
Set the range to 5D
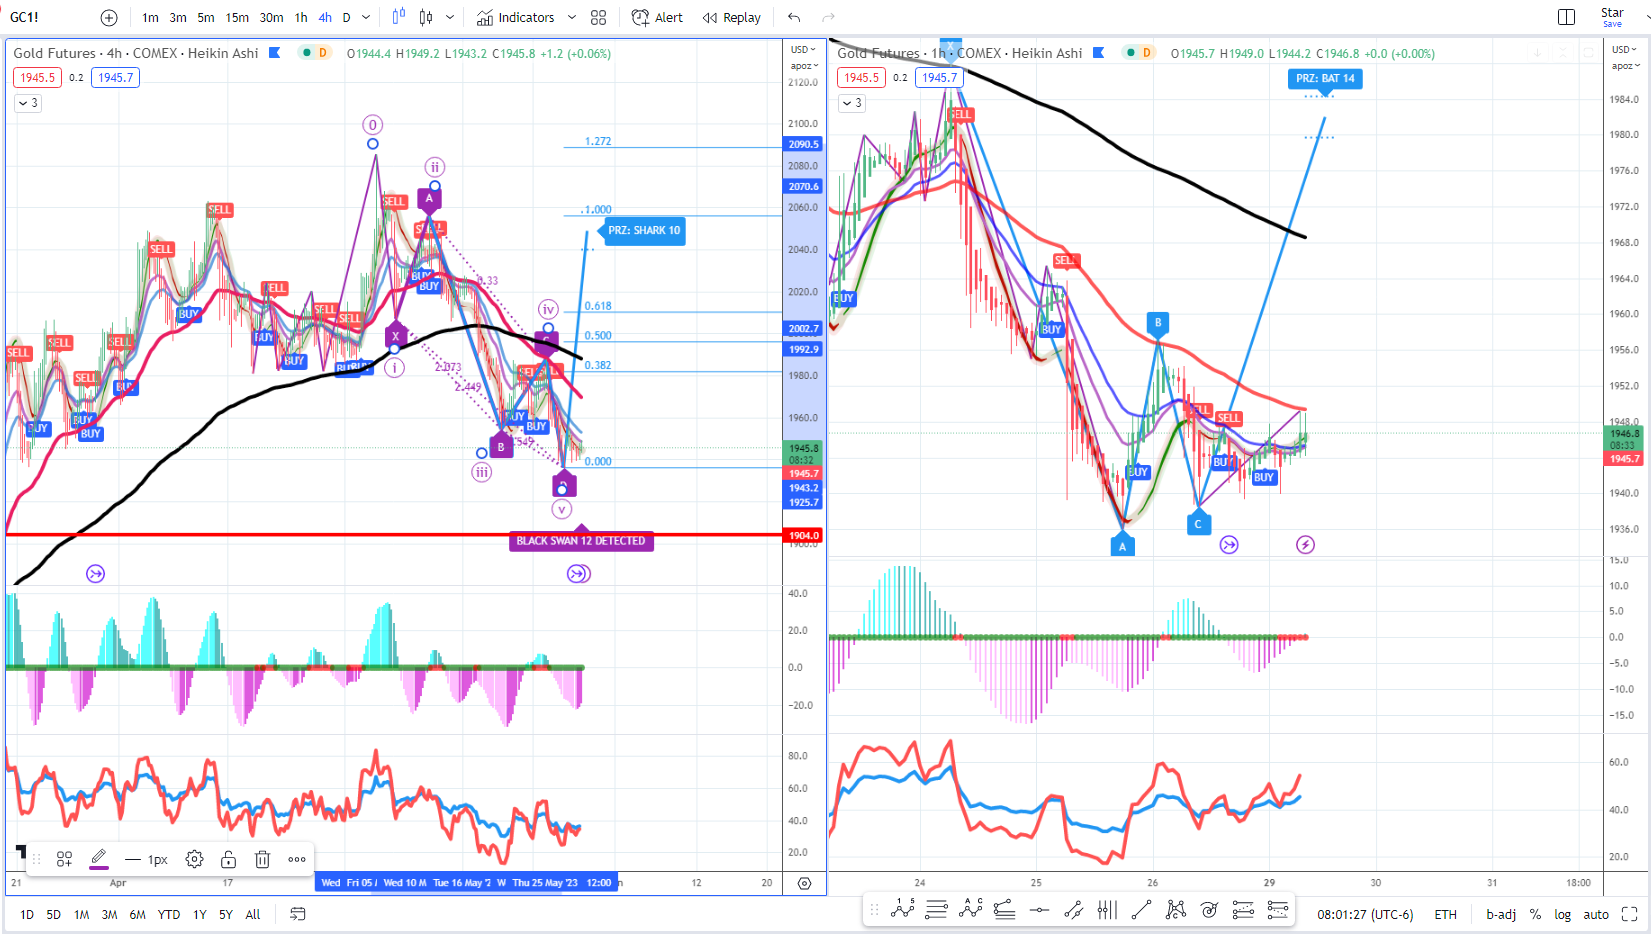click(54, 914)
